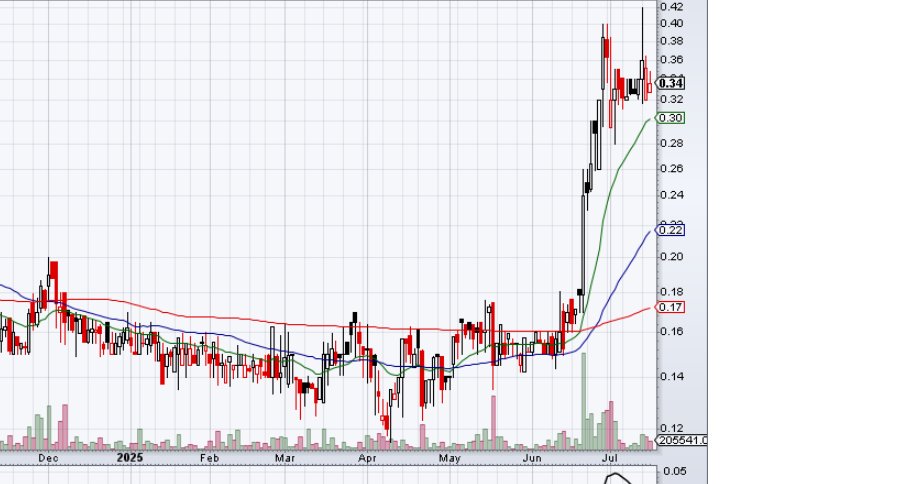Click the 0.26 price axis label
Screen dimensions: 901x484
(x=672, y=168)
